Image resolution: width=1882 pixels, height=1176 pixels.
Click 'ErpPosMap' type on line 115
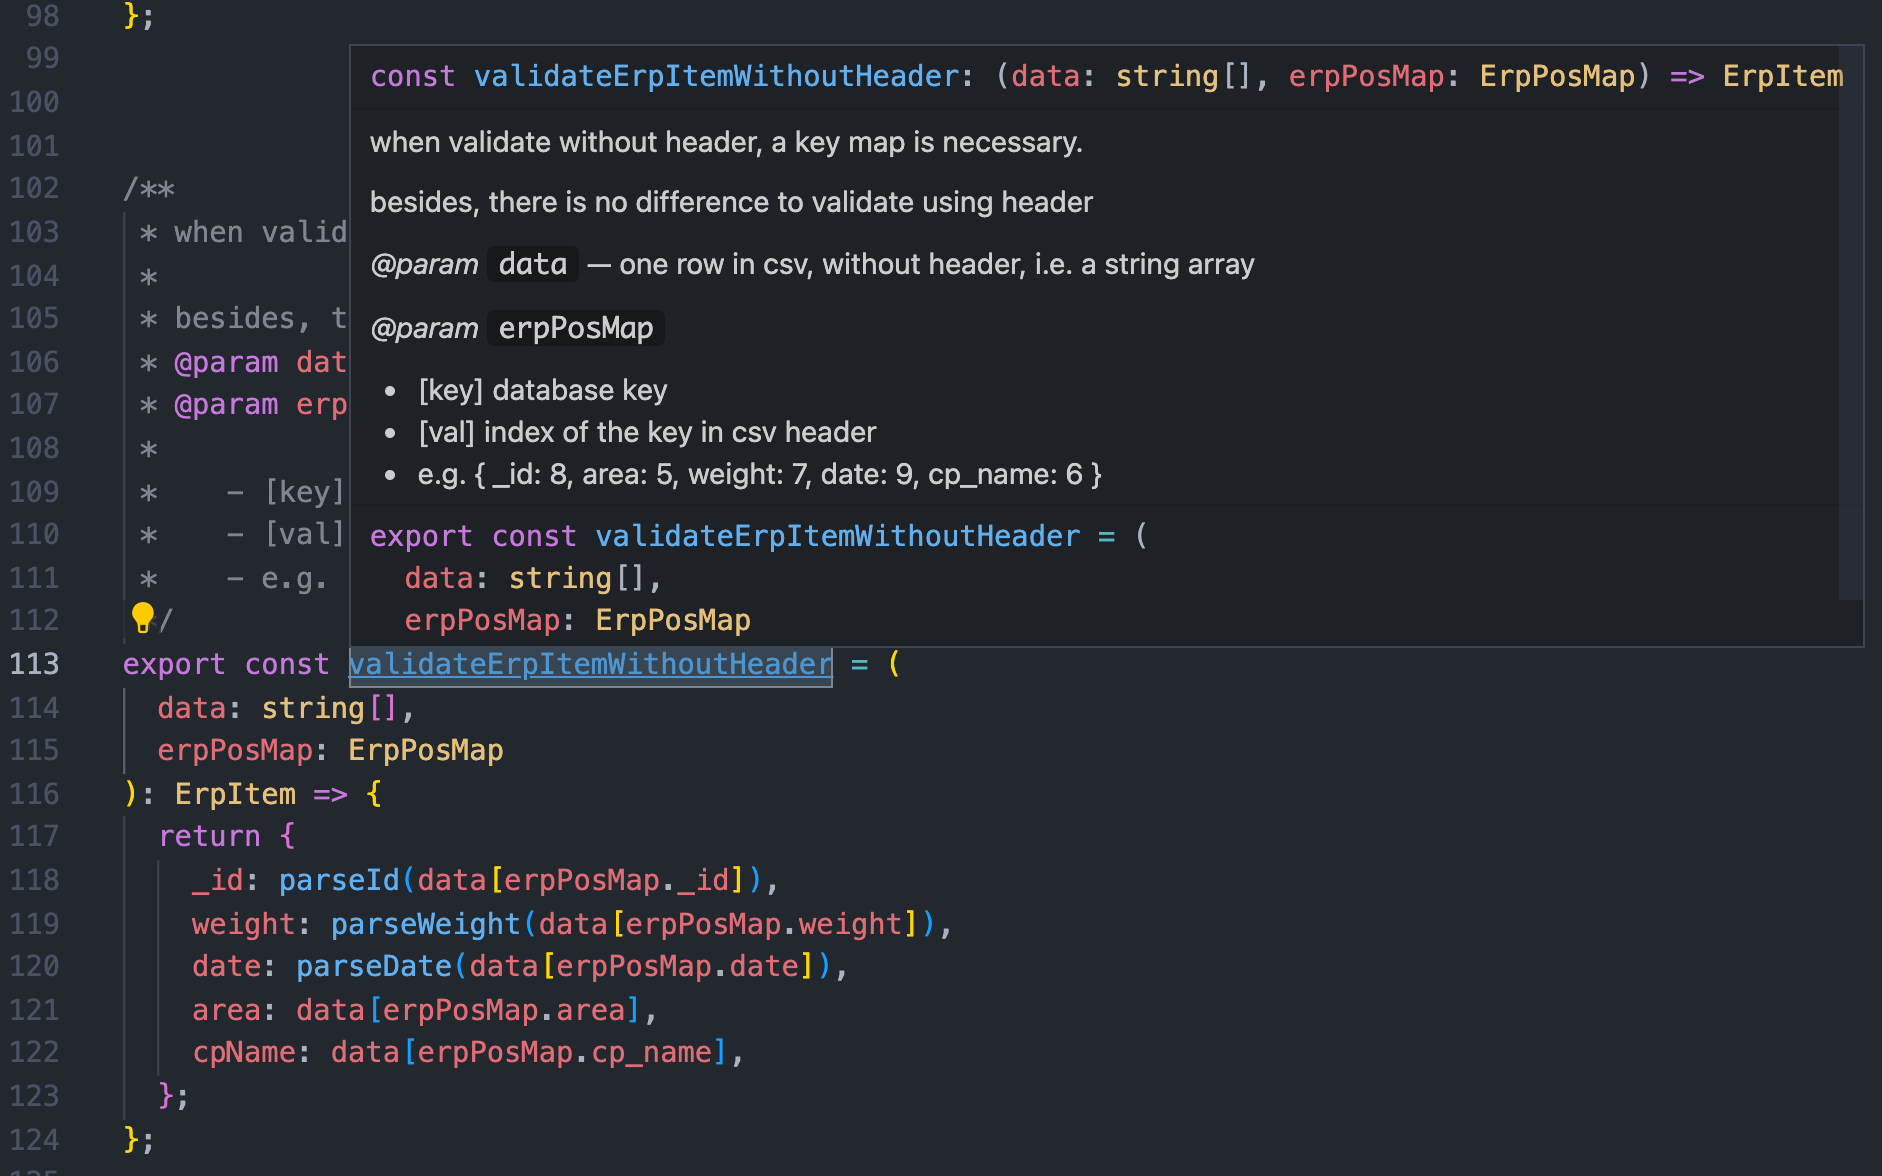point(426,750)
